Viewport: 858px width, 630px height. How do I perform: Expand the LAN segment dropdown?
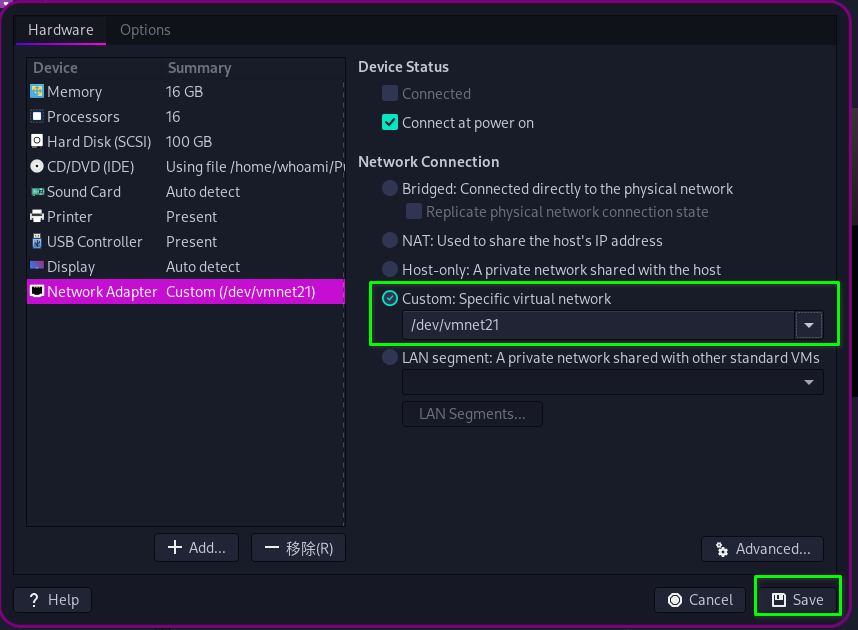point(808,383)
